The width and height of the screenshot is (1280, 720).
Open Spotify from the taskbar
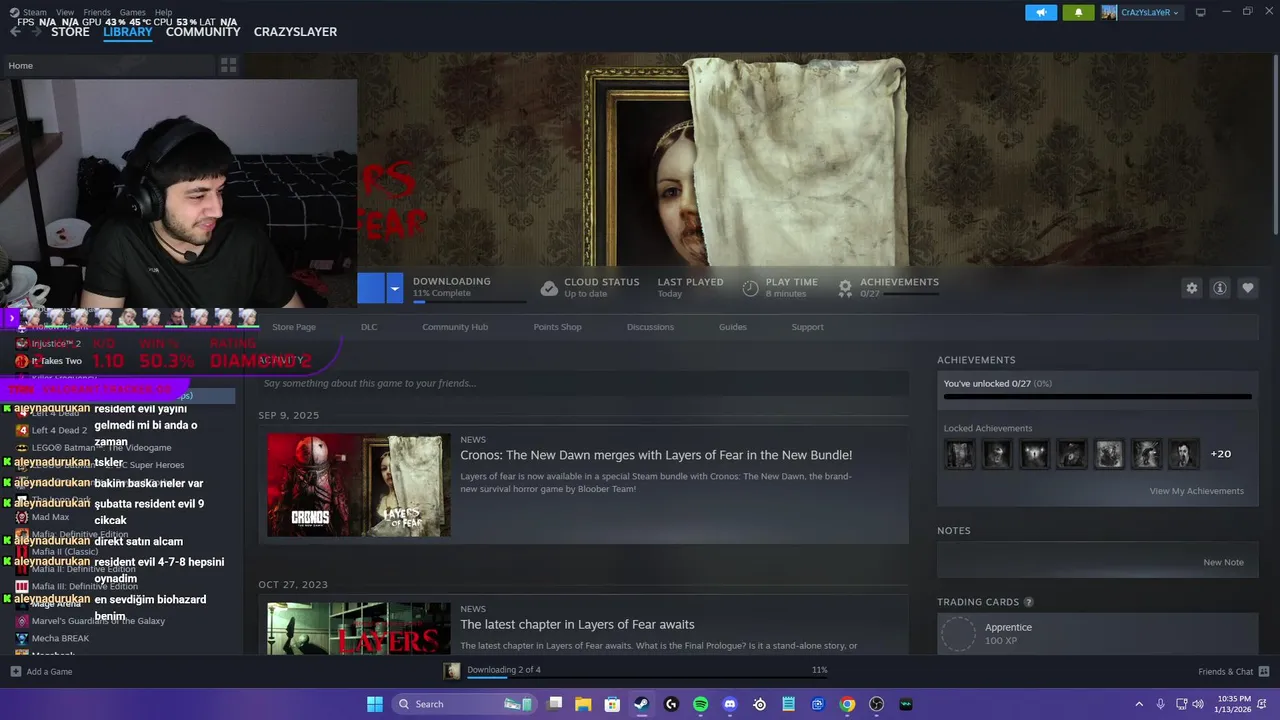(700, 704)
